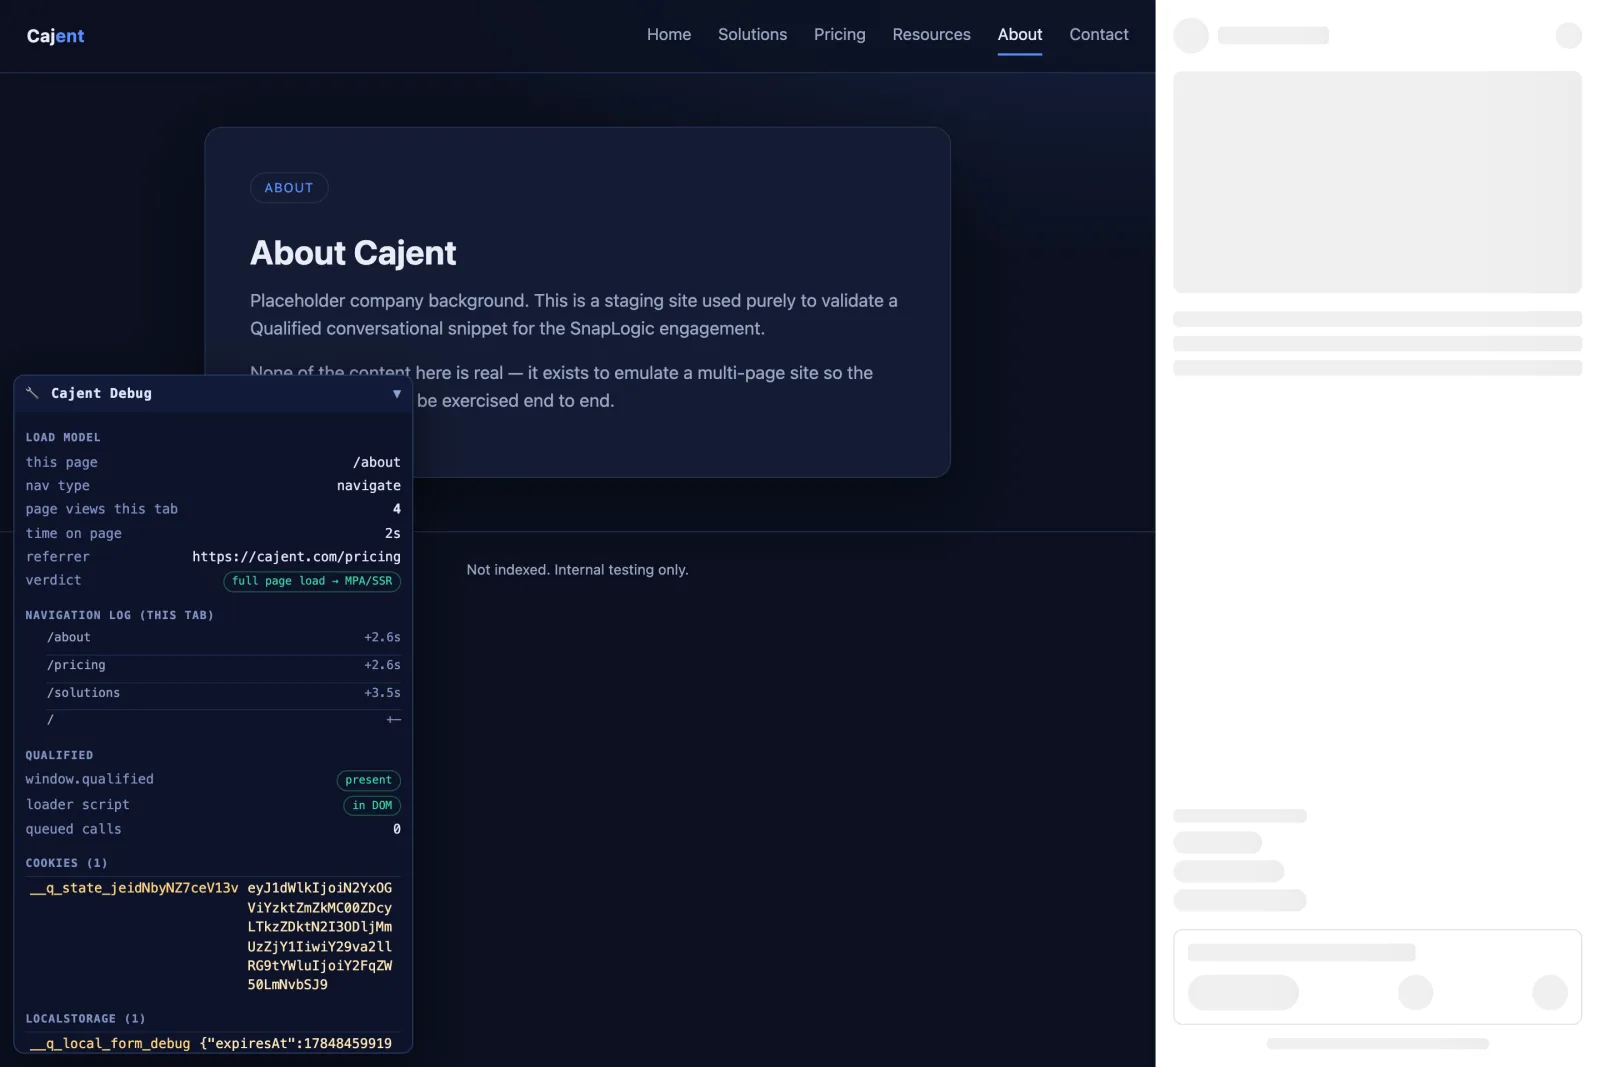Image resolution: width=1600 pixels, height=1067 pixels.
Task: Select the nav type value "navigate"
Action: pos(369,485)
